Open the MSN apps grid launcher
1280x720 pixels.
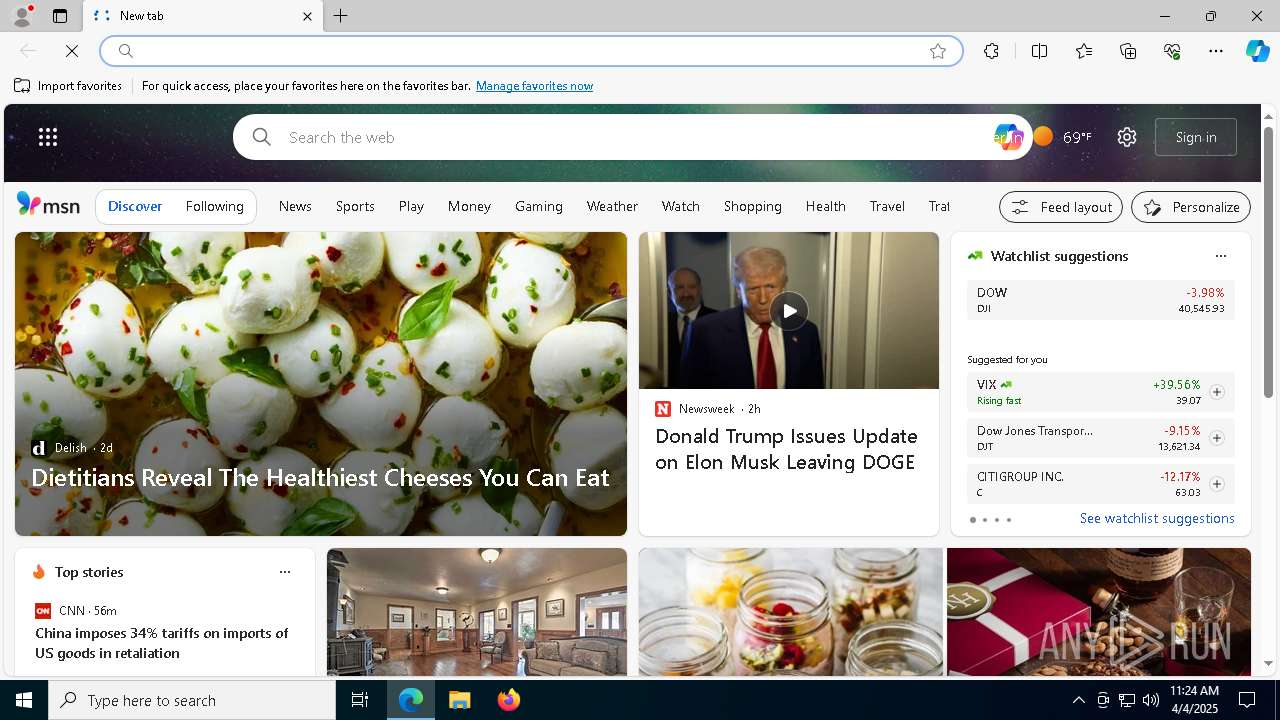(x=48, y=137)
